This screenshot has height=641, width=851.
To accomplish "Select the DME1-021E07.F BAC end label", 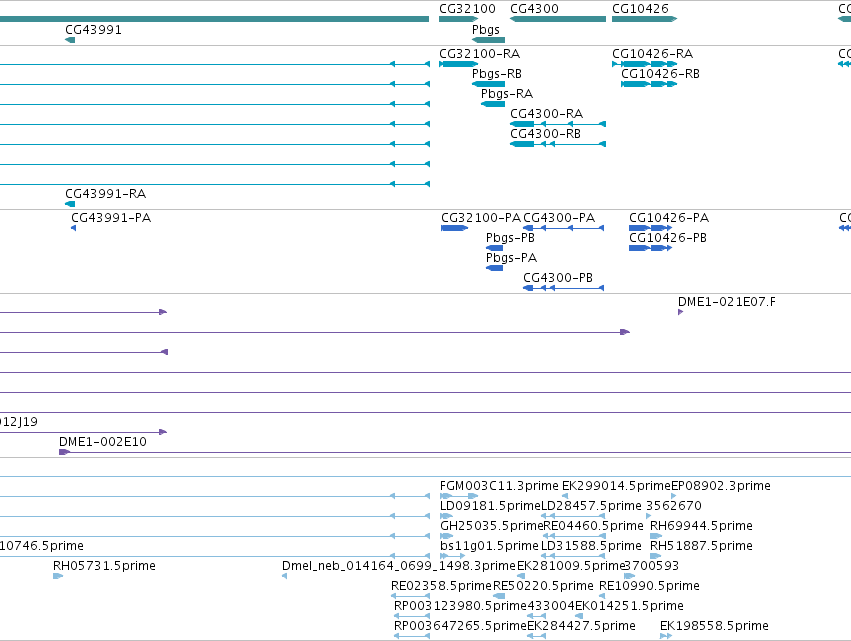I will coord(727,302).
